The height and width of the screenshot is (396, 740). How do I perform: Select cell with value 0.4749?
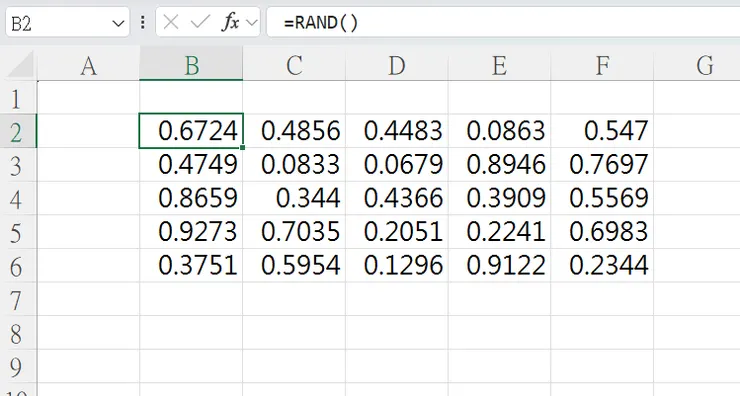pos(191,165)
